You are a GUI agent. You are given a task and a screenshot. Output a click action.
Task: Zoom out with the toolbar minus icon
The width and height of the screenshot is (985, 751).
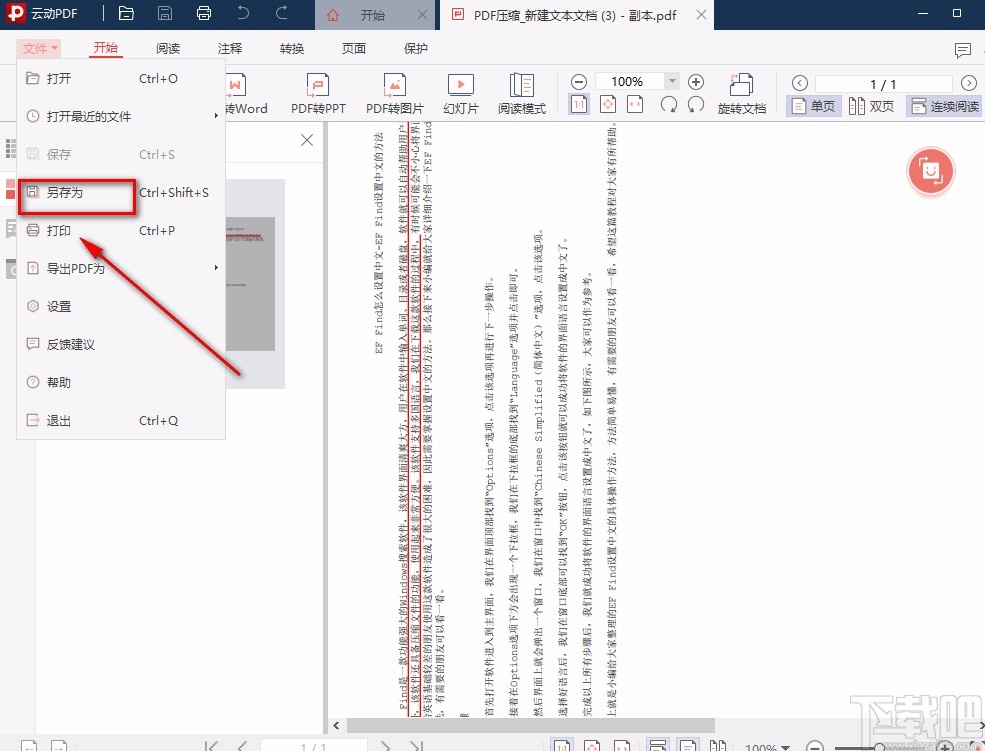(x=579, y=82)
